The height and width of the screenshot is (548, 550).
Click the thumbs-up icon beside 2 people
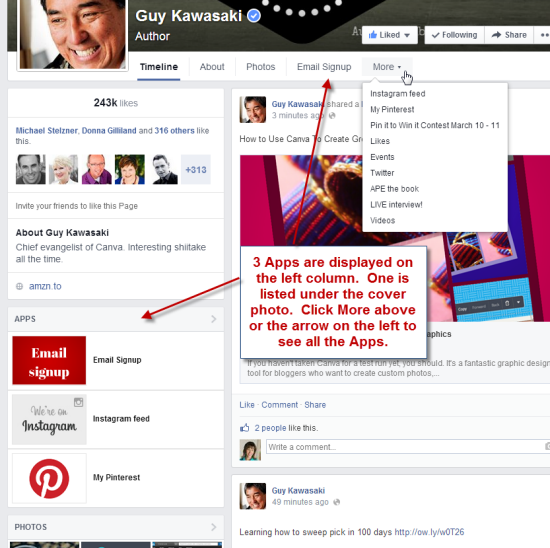[x=244, y=428]
